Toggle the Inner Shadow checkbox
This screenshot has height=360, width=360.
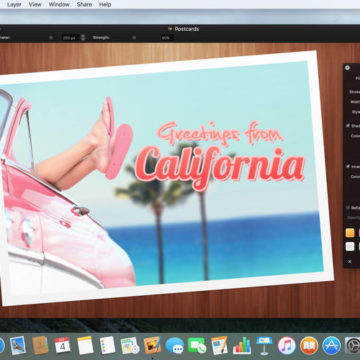348,166
